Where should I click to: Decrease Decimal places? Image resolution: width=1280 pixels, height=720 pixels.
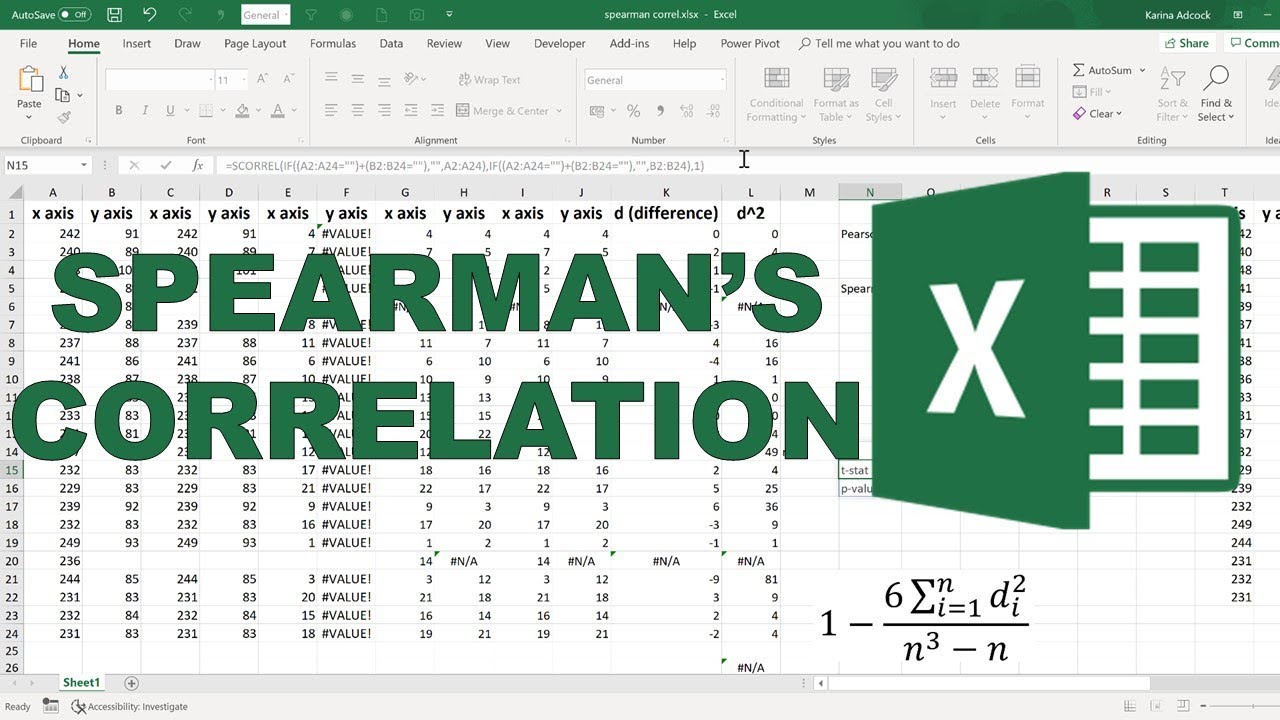[x=714, y=111]
